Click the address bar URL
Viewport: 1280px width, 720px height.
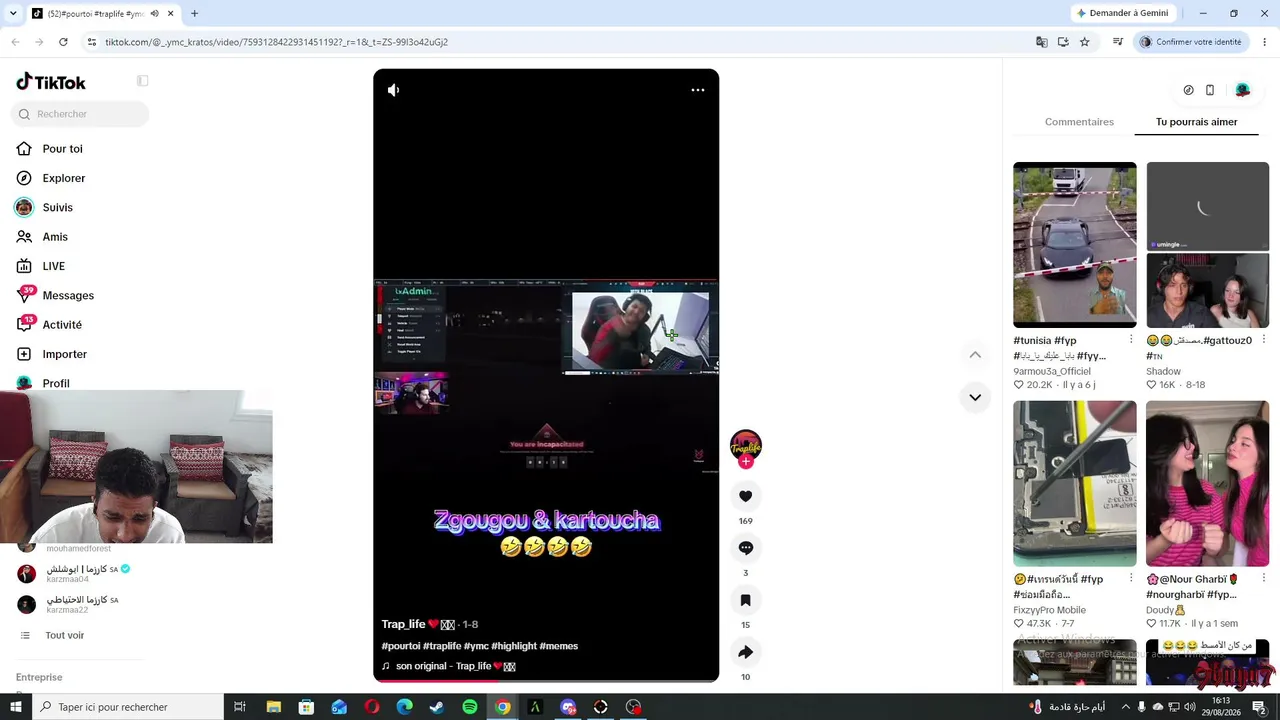click(x=276, y=42)
